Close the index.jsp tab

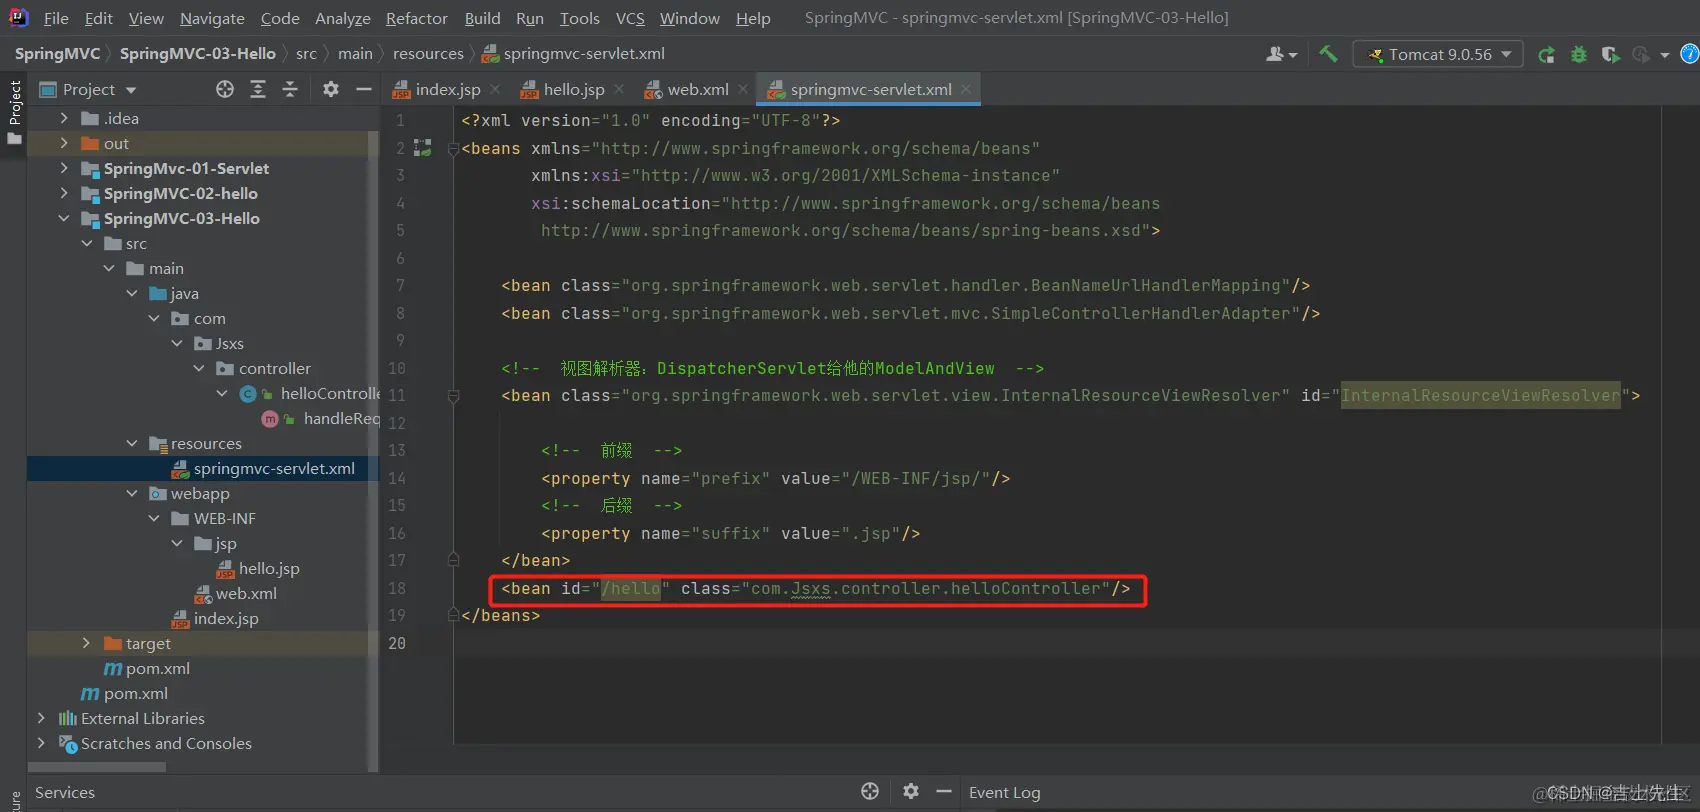[496, 89]
